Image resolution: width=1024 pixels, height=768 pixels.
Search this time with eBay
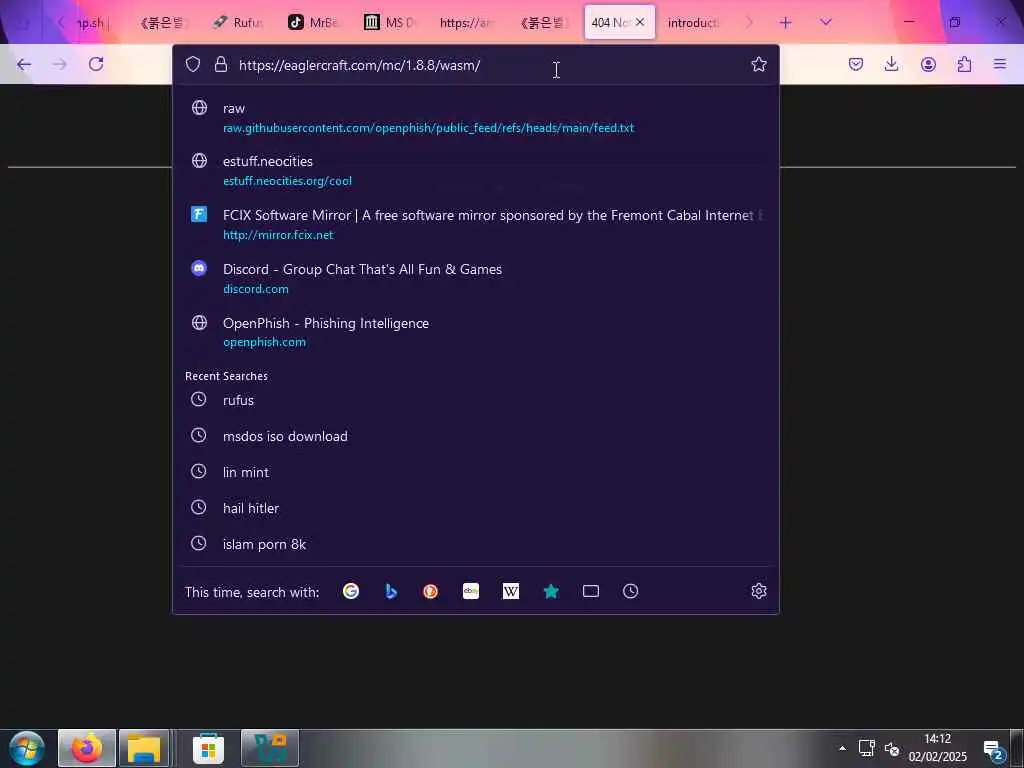pyautogui.click(x=471, y=591)
